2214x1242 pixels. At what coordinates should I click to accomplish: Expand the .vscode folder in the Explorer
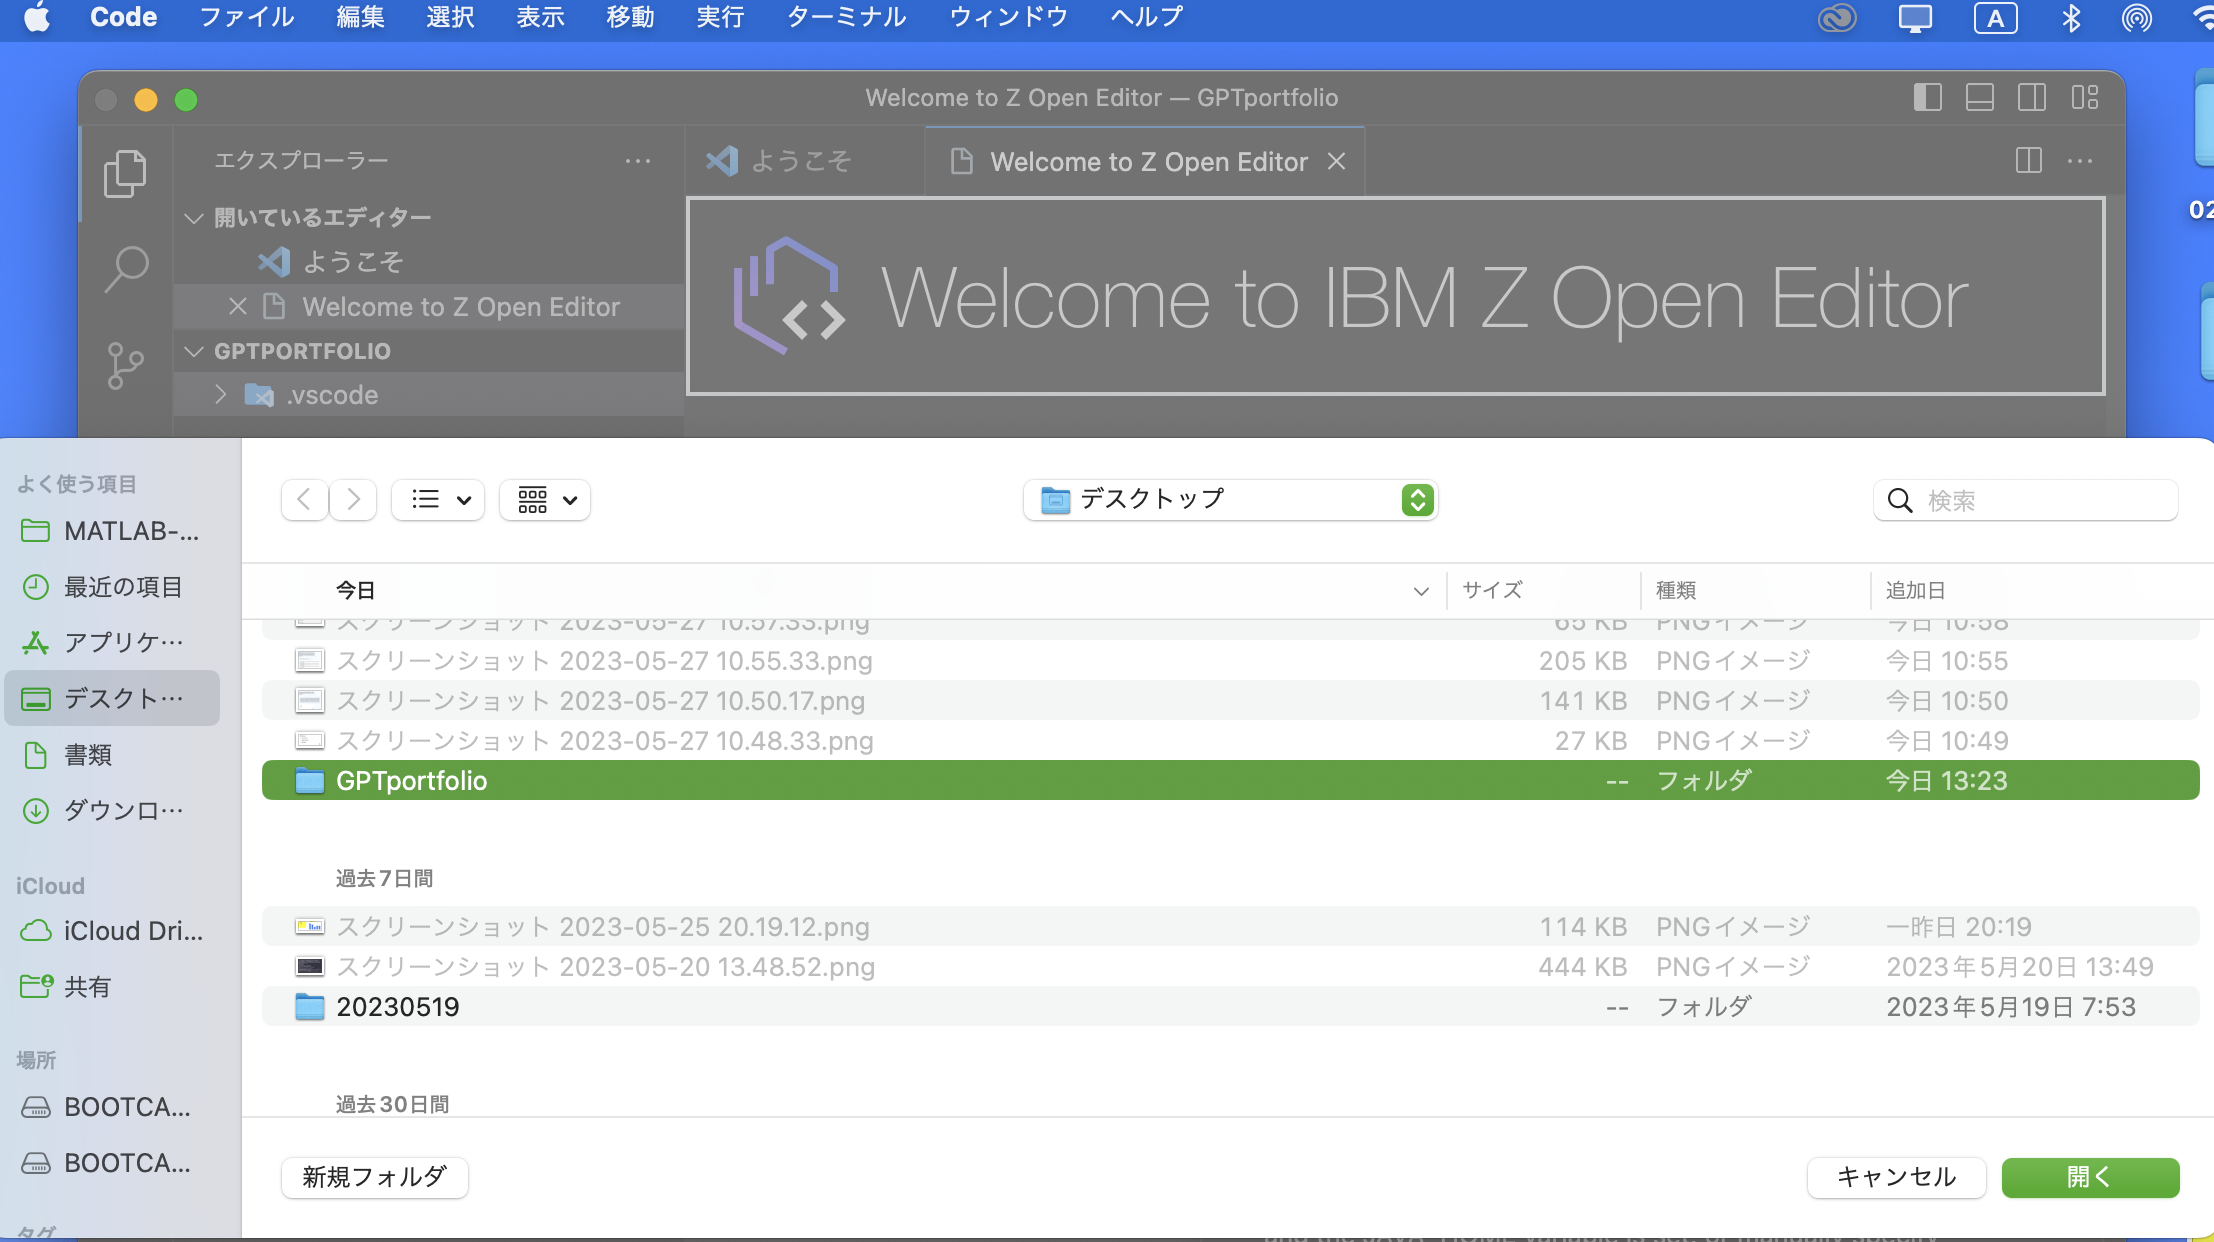click(220, 394)
